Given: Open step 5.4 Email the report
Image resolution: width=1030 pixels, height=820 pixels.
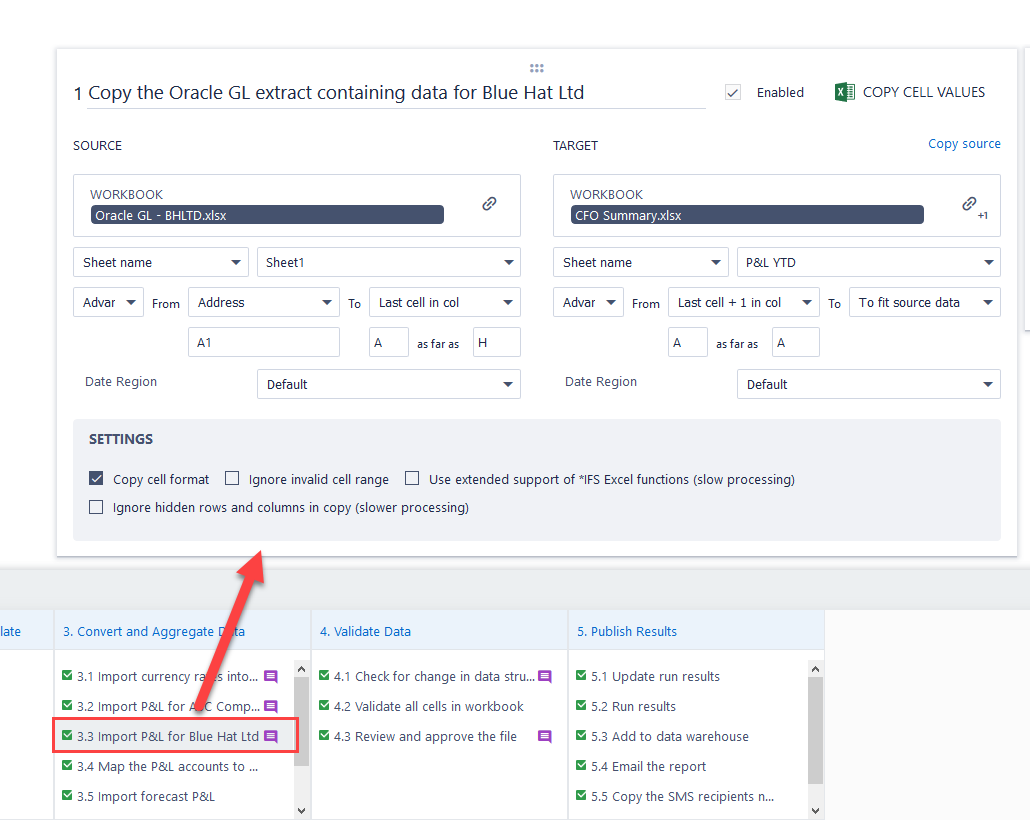Looking at the screenshot, I should (x=658, y=767).
